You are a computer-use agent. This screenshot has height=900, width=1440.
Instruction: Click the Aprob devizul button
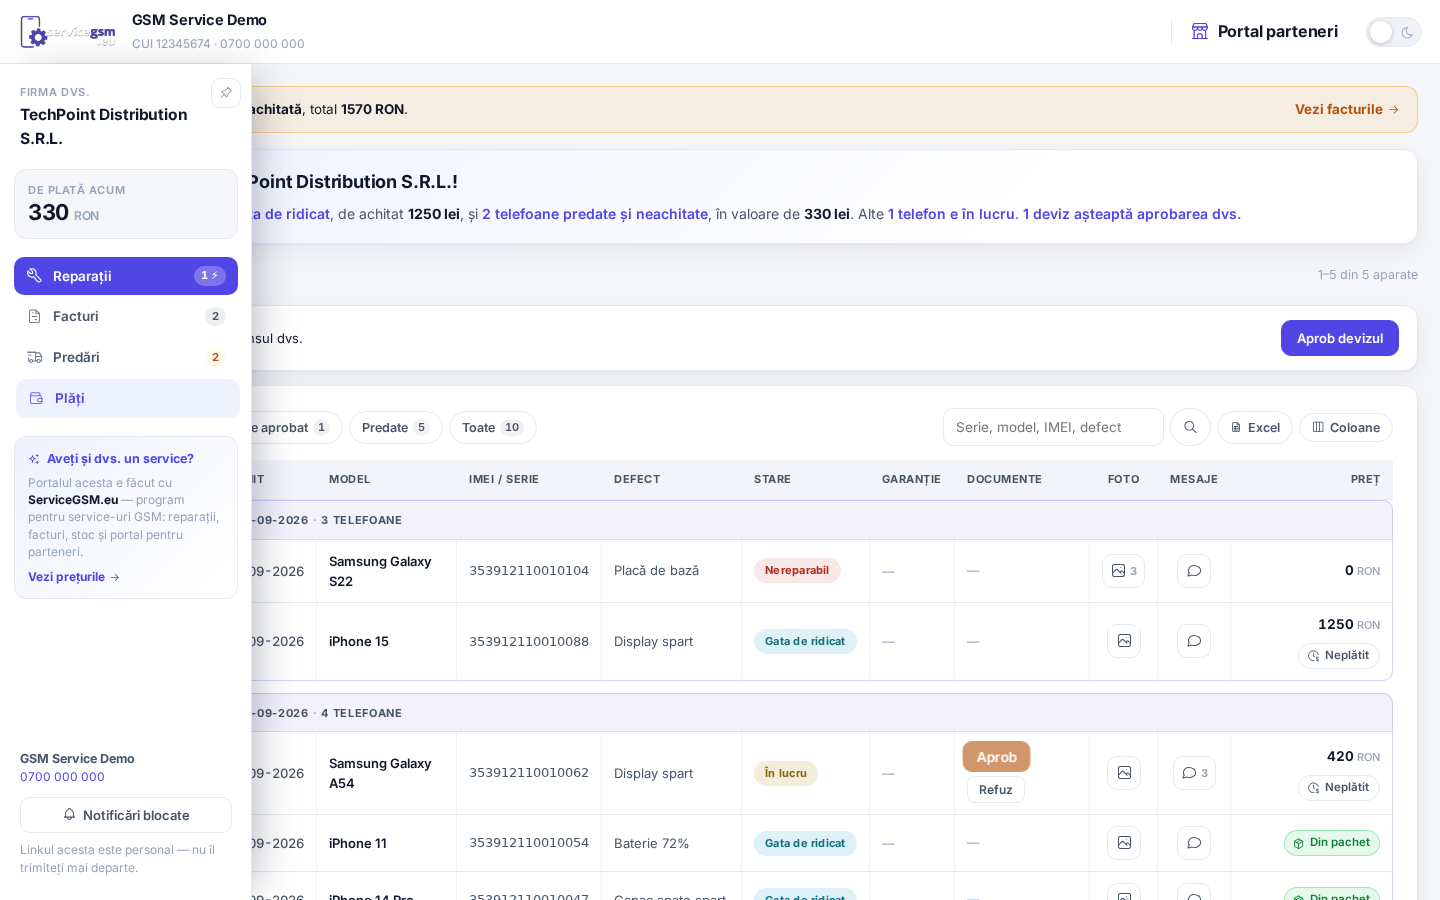[x=1340, y=338]
